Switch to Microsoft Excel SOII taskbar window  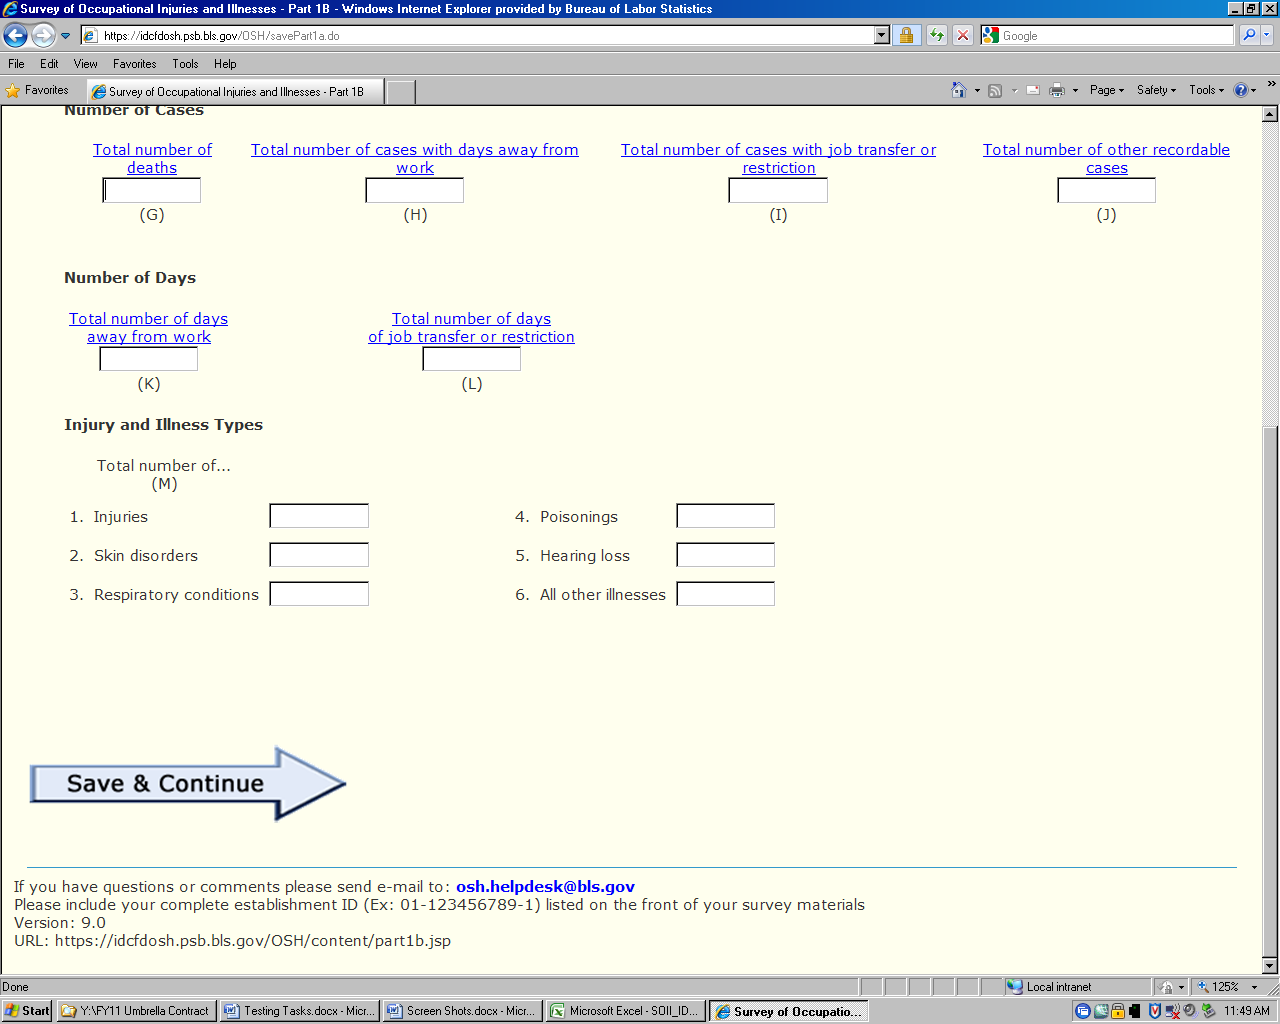[x=626, y=1011]
